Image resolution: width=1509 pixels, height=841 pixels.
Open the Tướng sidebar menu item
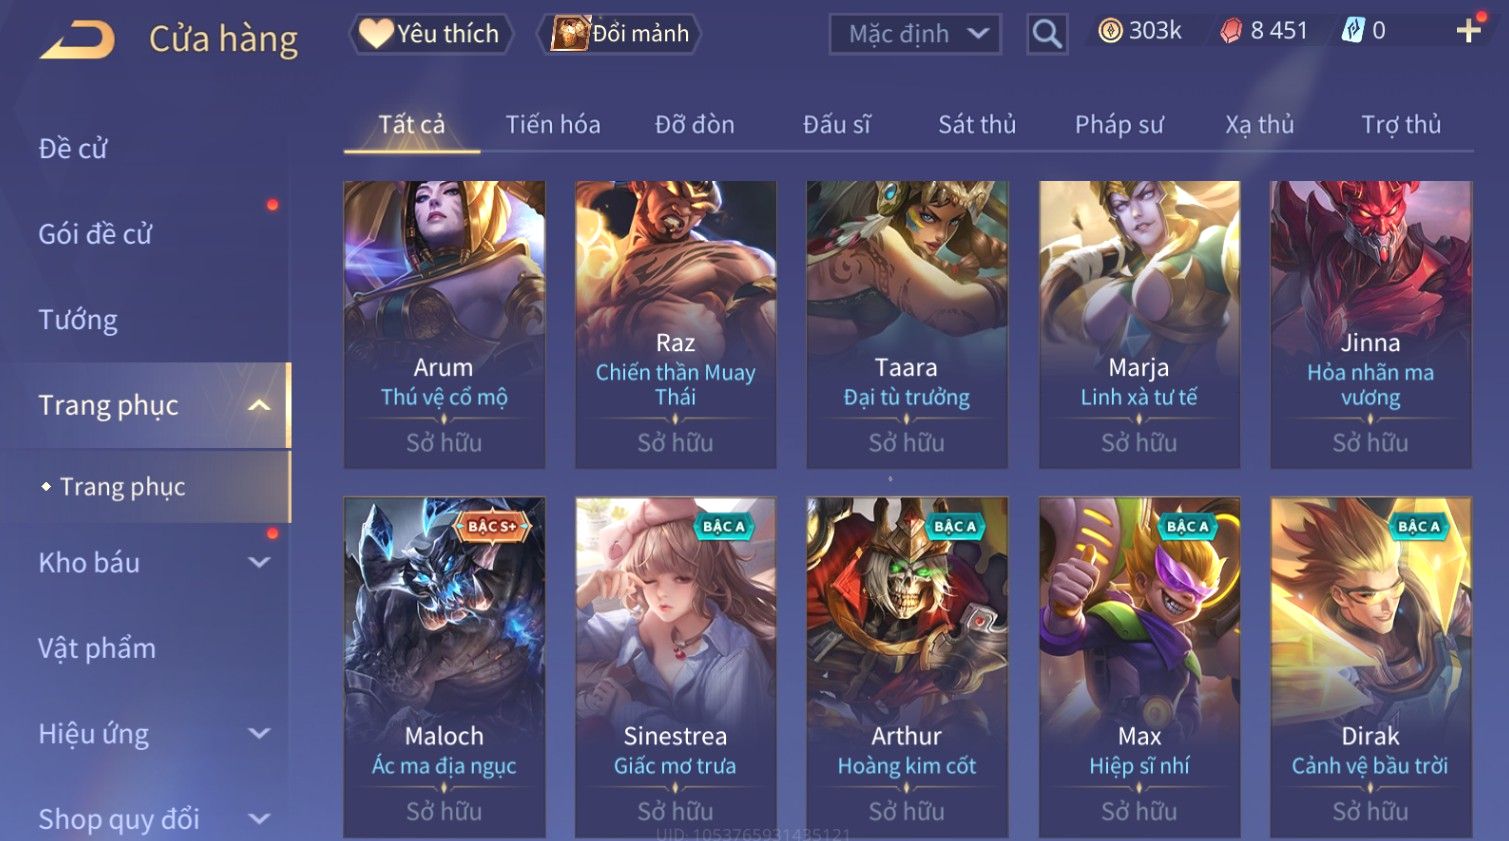tap(78, 320)
